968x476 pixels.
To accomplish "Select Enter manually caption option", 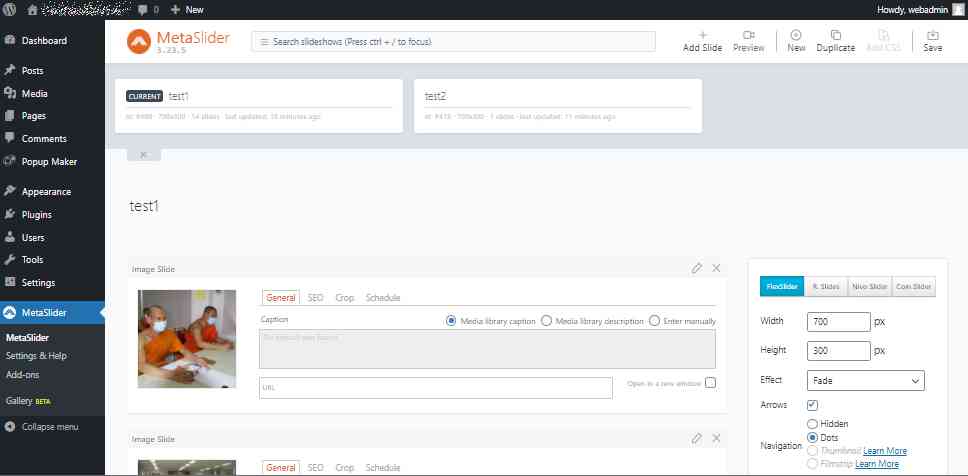I will point(654,321).
